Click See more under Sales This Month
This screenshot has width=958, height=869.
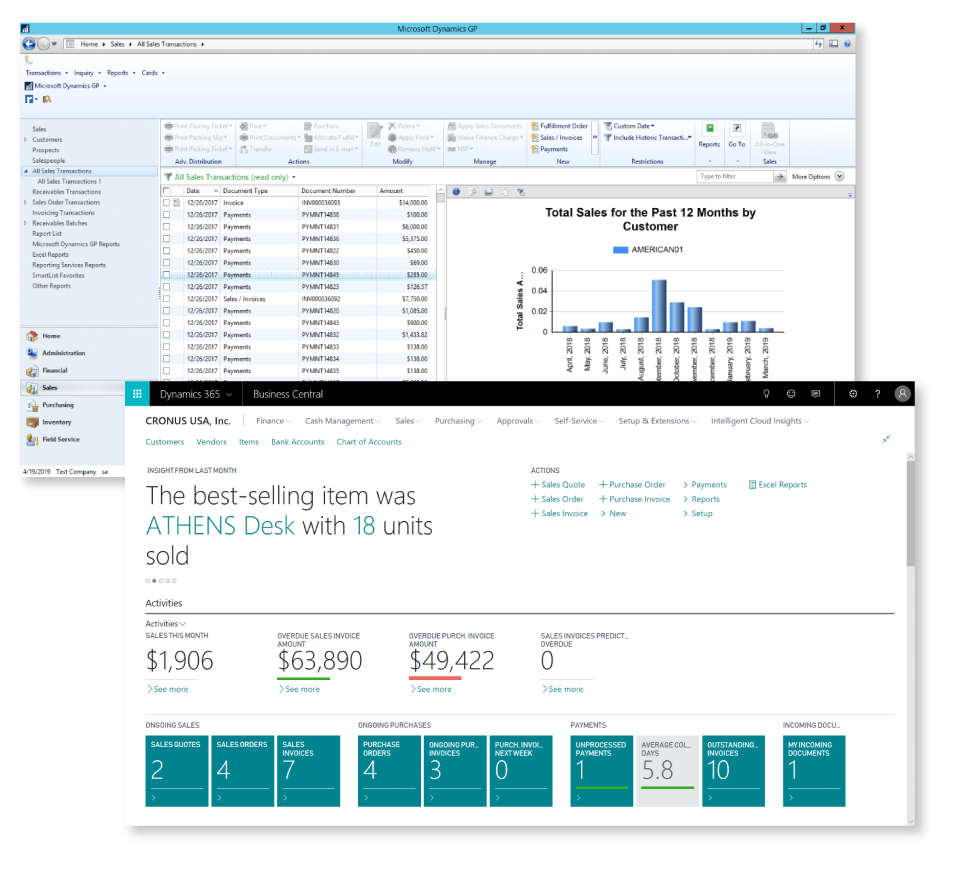pyautogui.click(x=169, y=689)
